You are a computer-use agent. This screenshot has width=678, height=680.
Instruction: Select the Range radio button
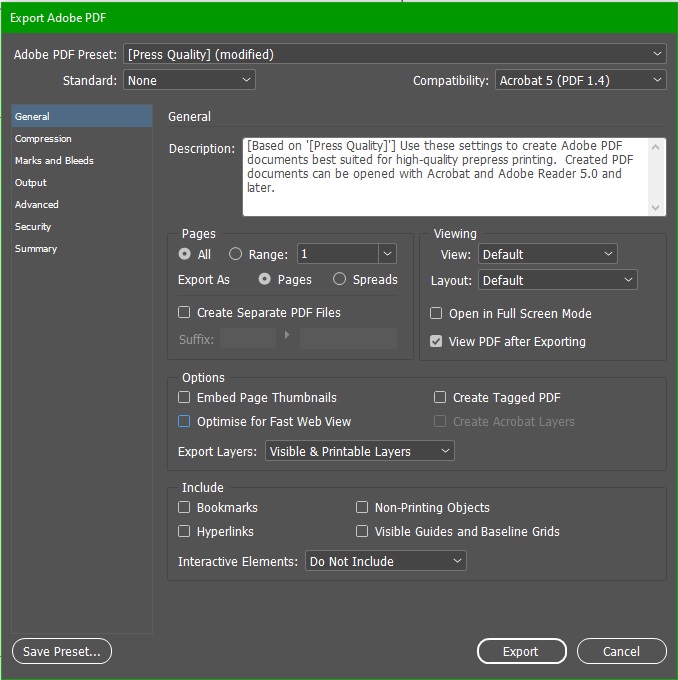235,254
